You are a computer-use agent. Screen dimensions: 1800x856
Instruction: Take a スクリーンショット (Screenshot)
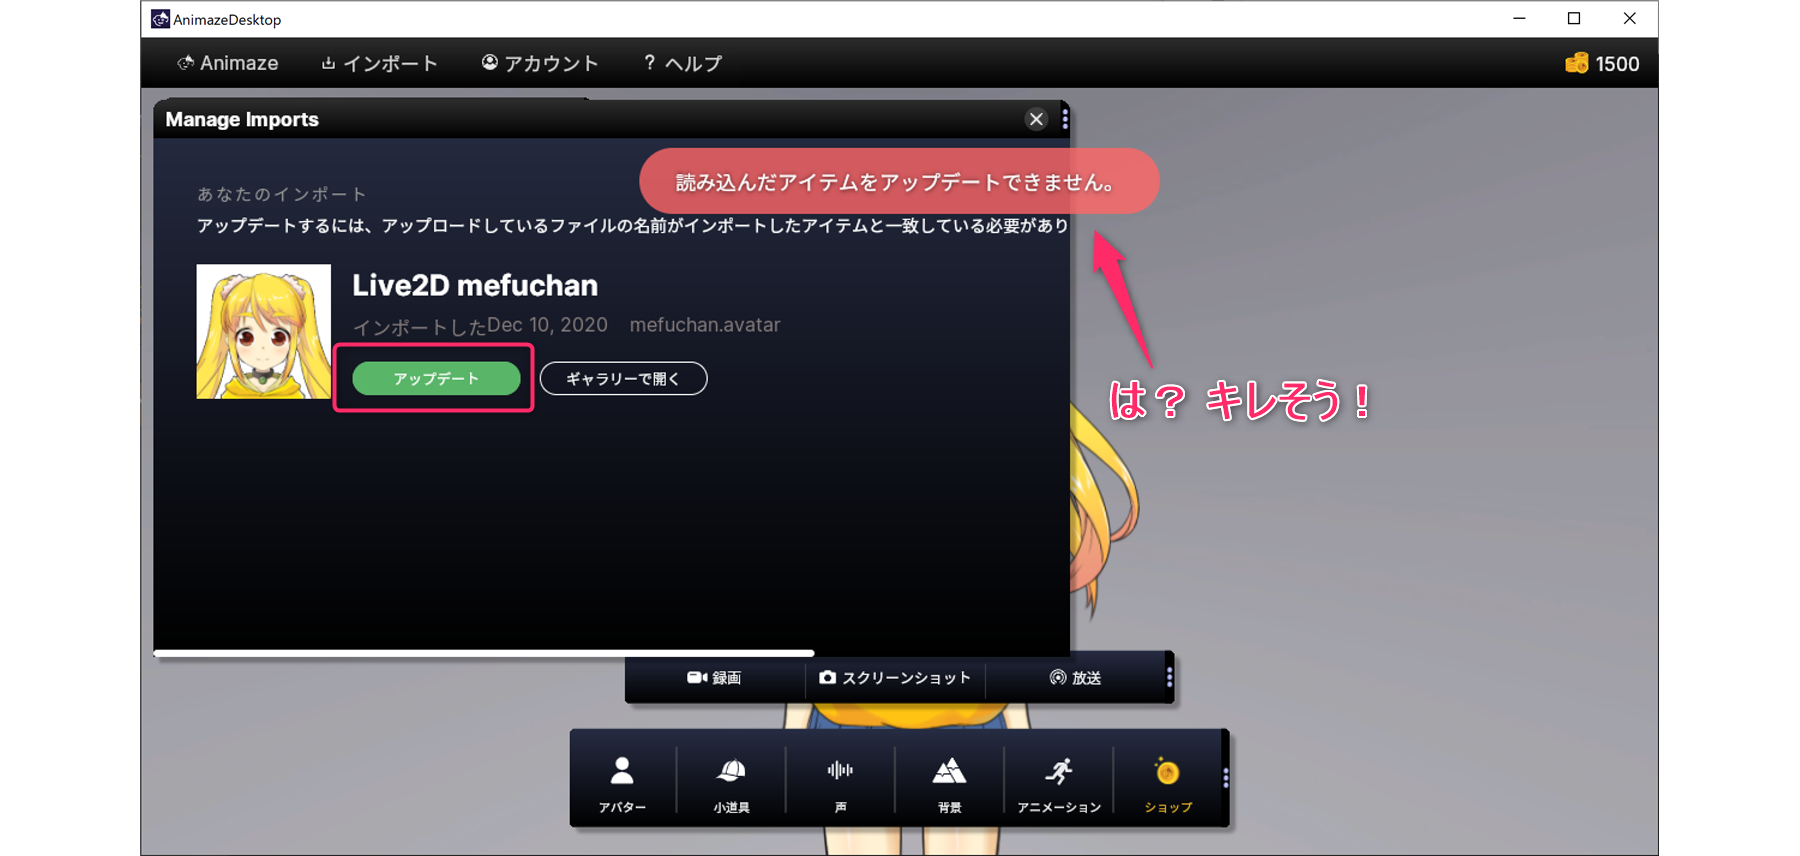tap(895, 678)
